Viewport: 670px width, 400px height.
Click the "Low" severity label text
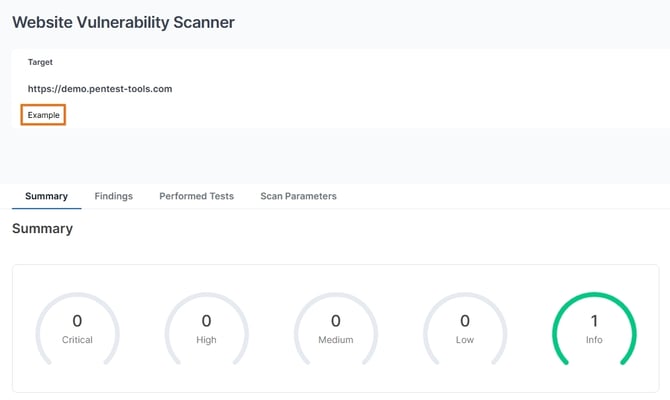point(464,340)
